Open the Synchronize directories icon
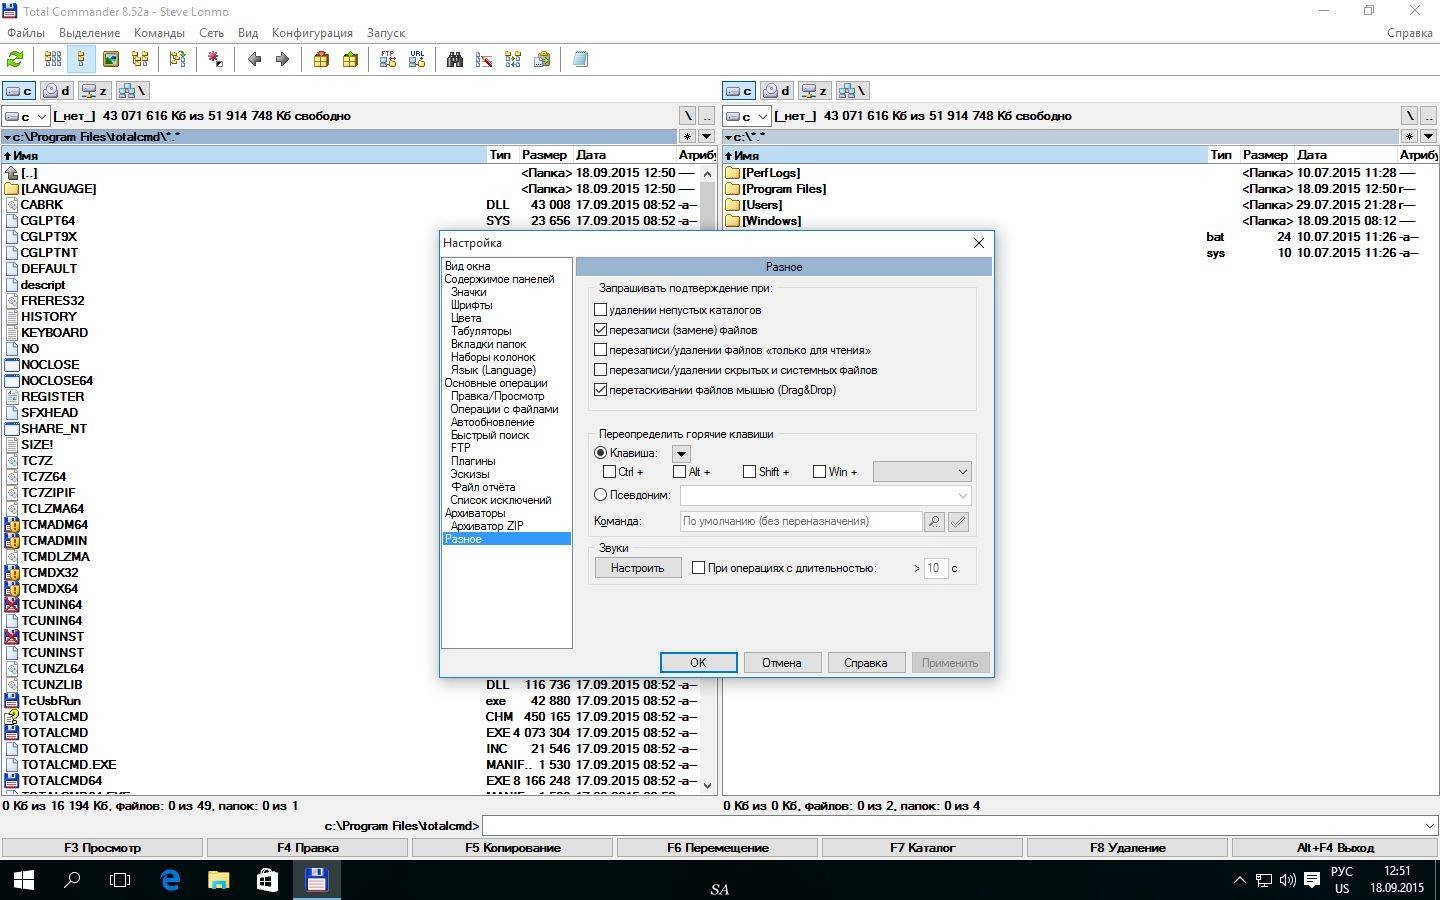 [x=513, y=60]
